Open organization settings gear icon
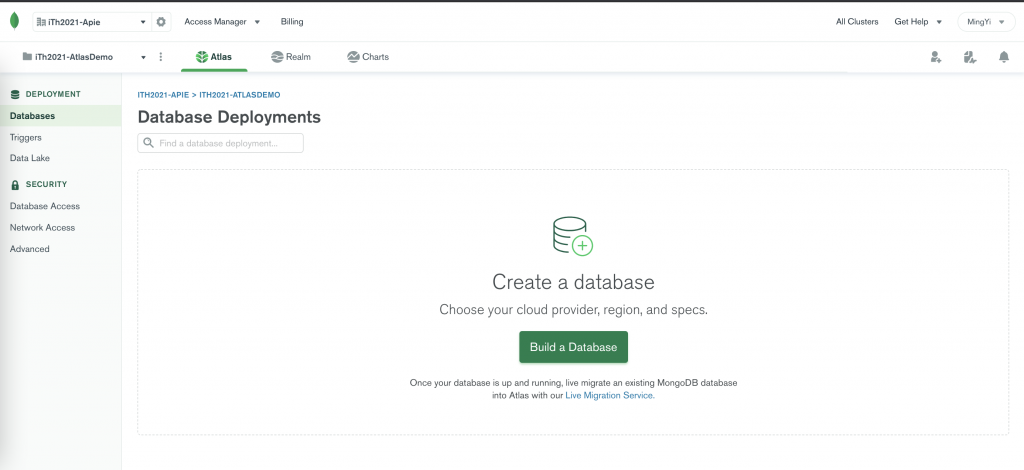The width and height of the screenshot is (1024, 470). (162, 21)
